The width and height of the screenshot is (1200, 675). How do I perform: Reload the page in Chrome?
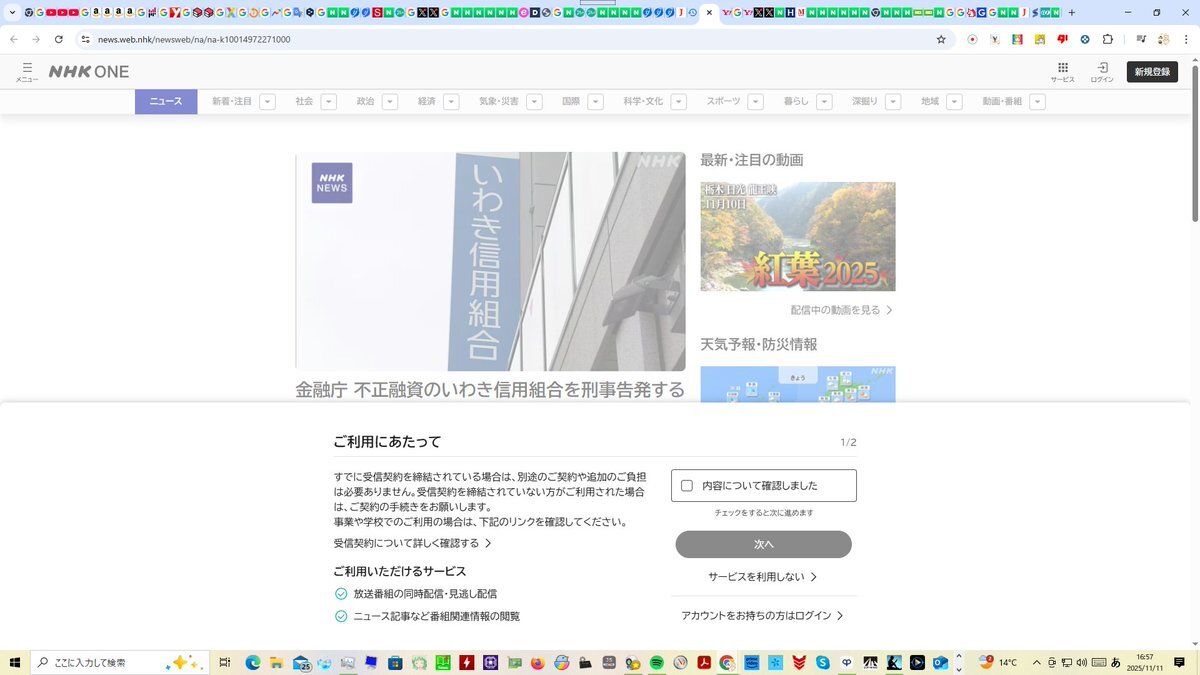[x=59, y=39]
